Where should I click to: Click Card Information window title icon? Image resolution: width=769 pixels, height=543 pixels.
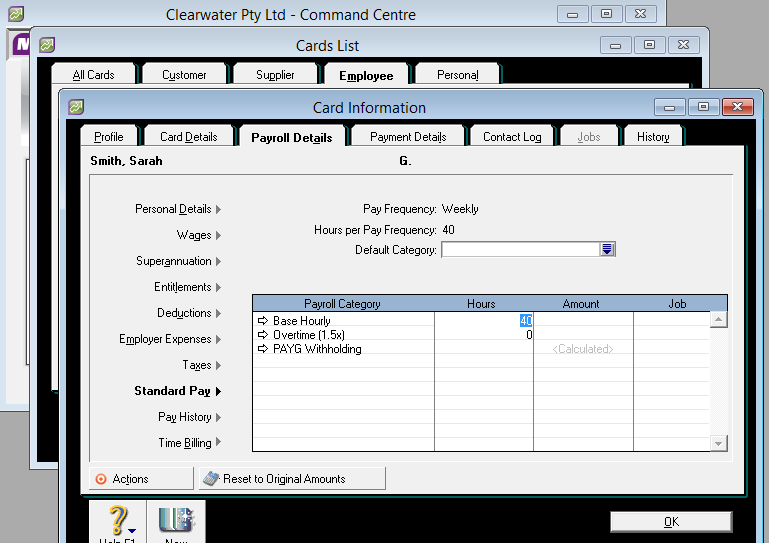[x=76, y=107]
